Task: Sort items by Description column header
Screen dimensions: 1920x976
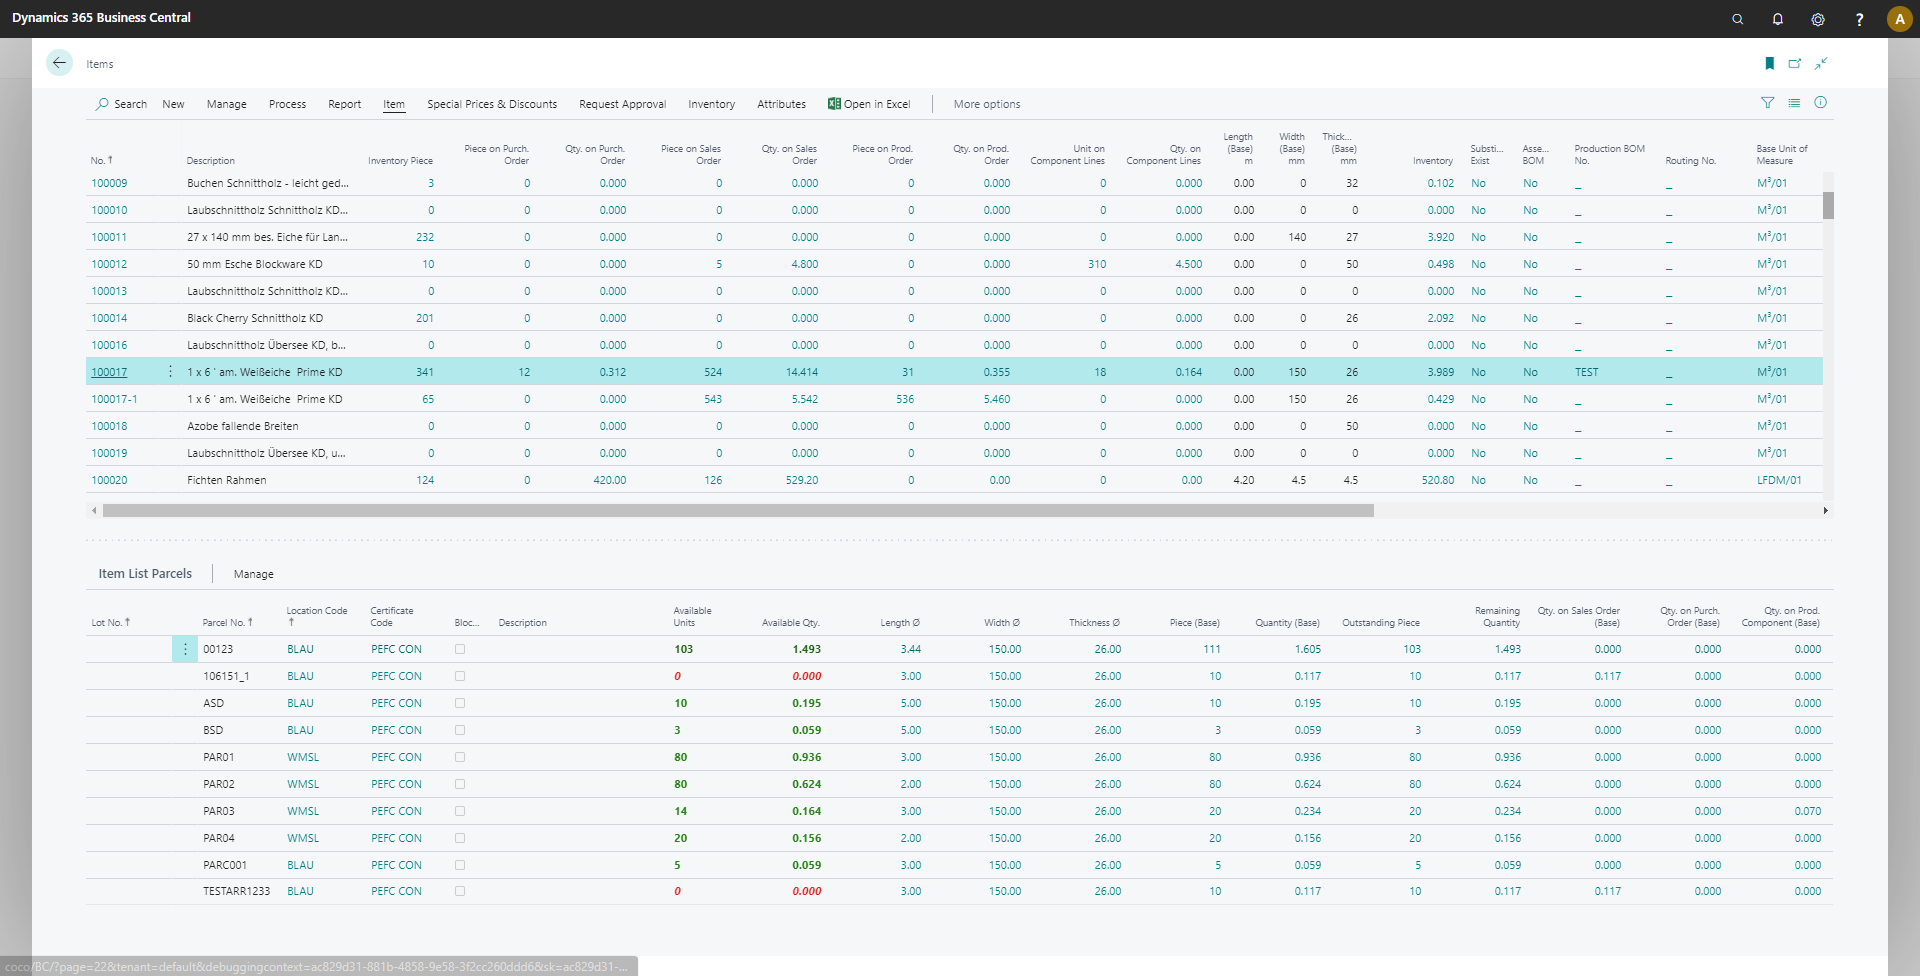Action: [x=210, y=160]
